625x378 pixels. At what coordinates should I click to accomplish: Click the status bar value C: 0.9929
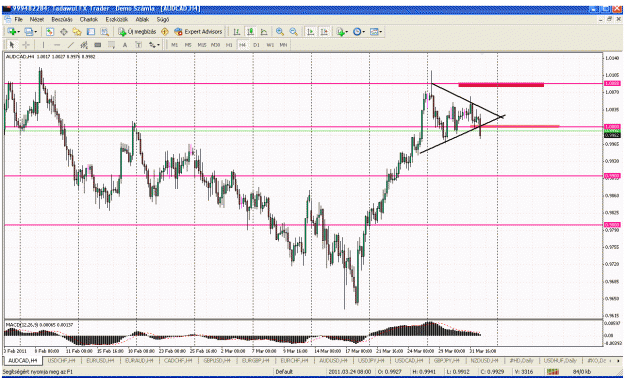coord(491,372)
